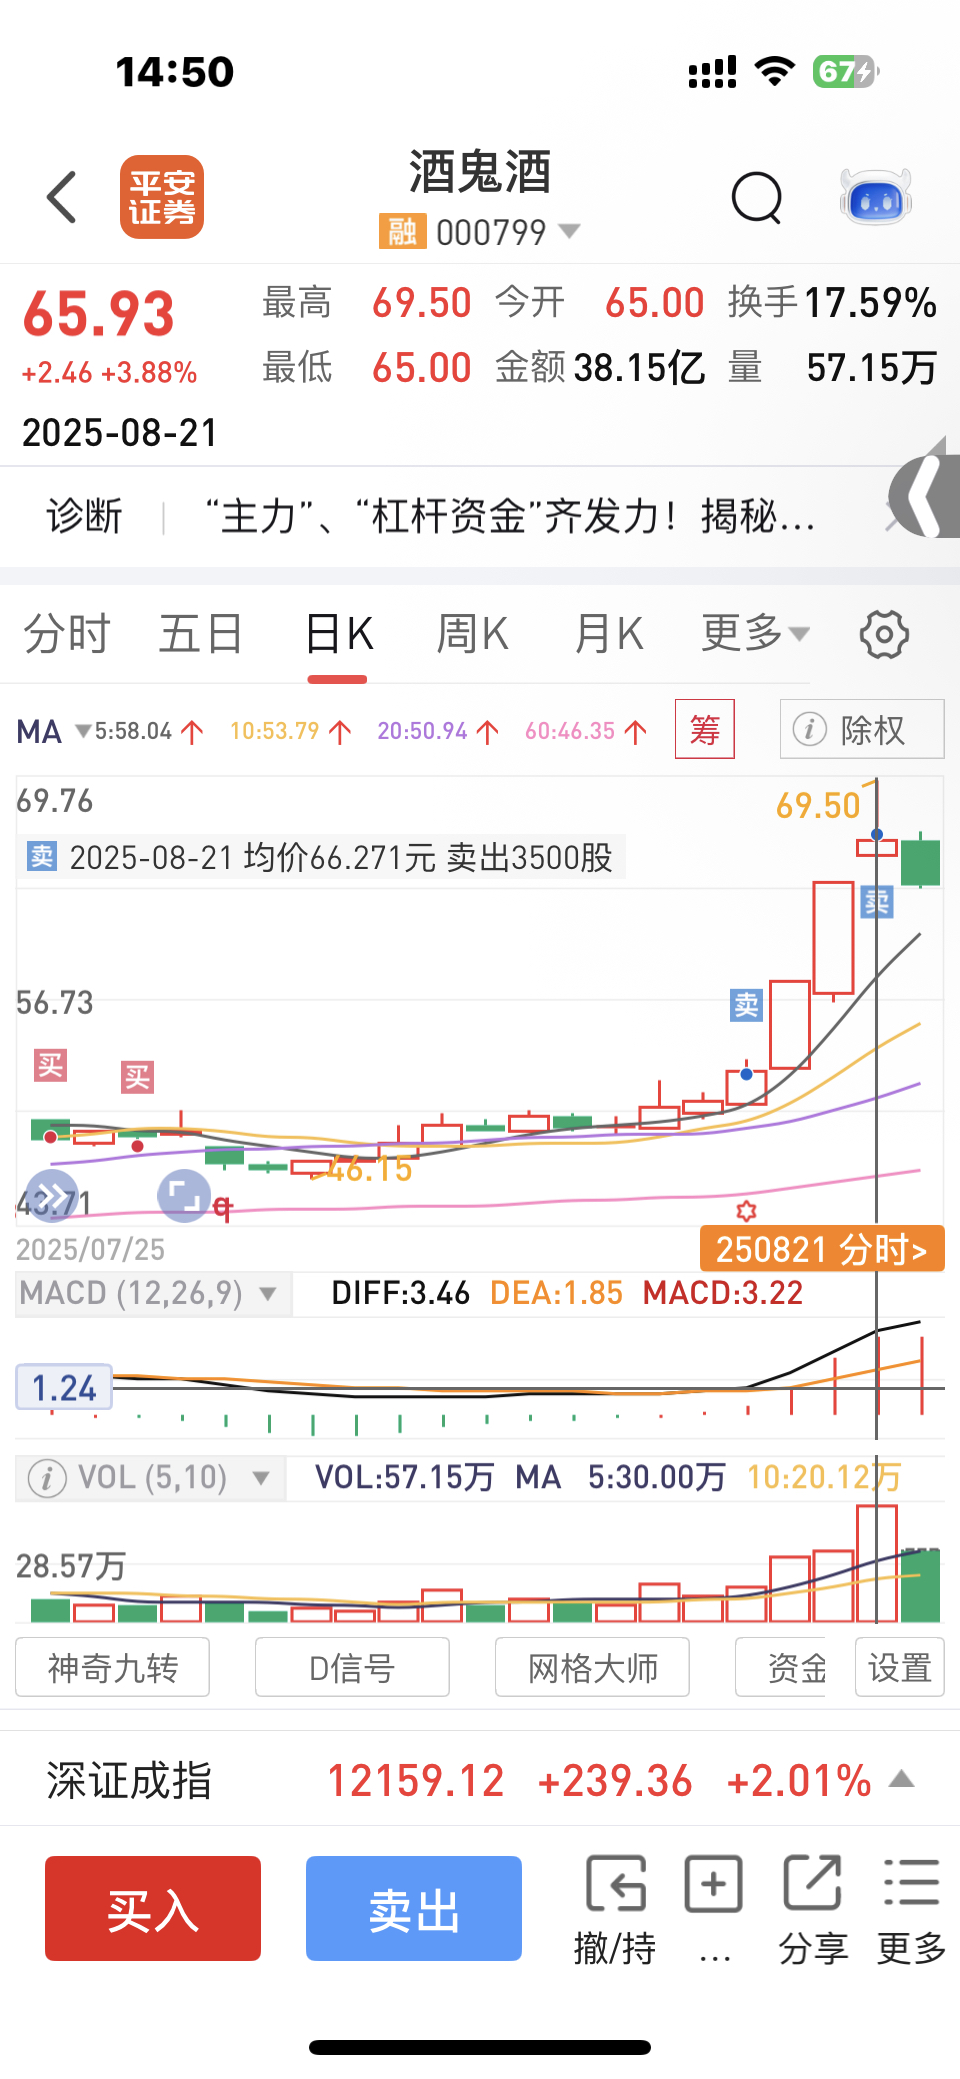Tap the 筹 chip distribution icon

click(705, 730)
